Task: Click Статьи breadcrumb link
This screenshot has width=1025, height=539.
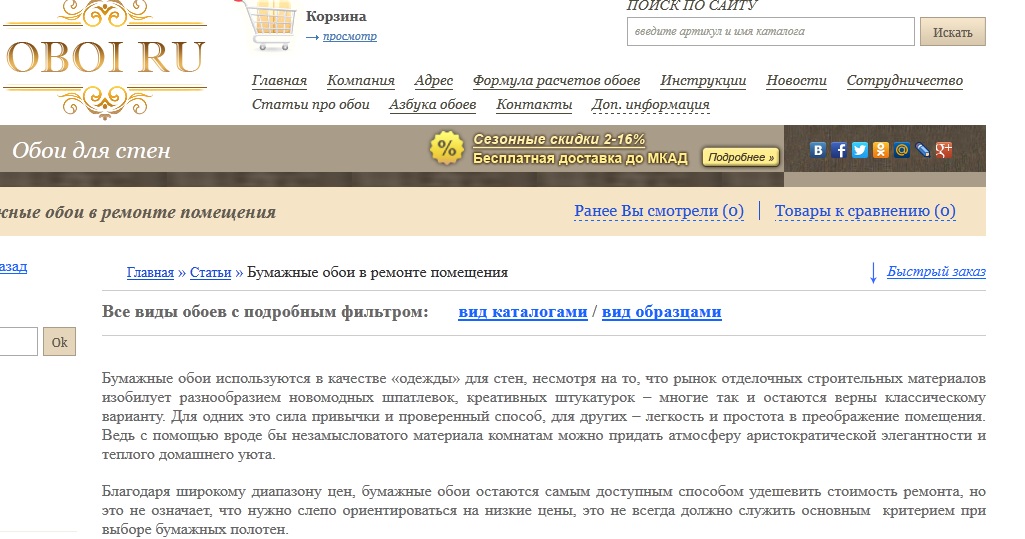Action: [x=210, y=272]
